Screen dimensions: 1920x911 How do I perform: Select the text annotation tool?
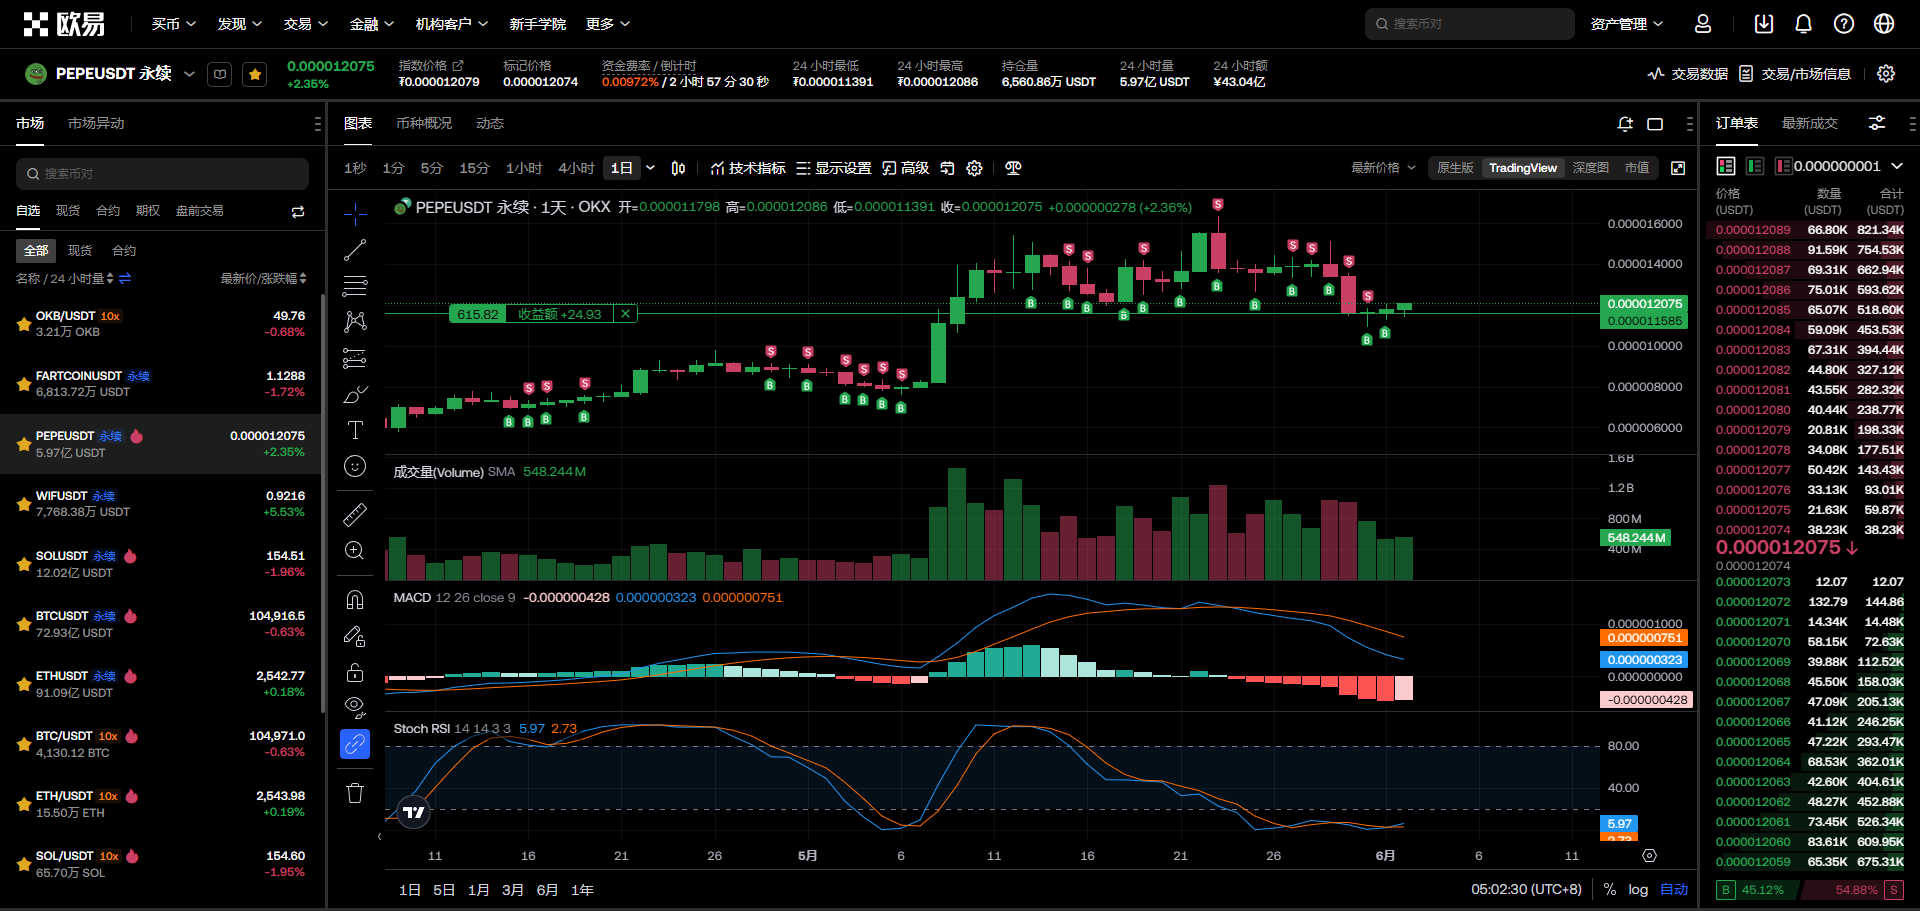[x=355, y=430]
